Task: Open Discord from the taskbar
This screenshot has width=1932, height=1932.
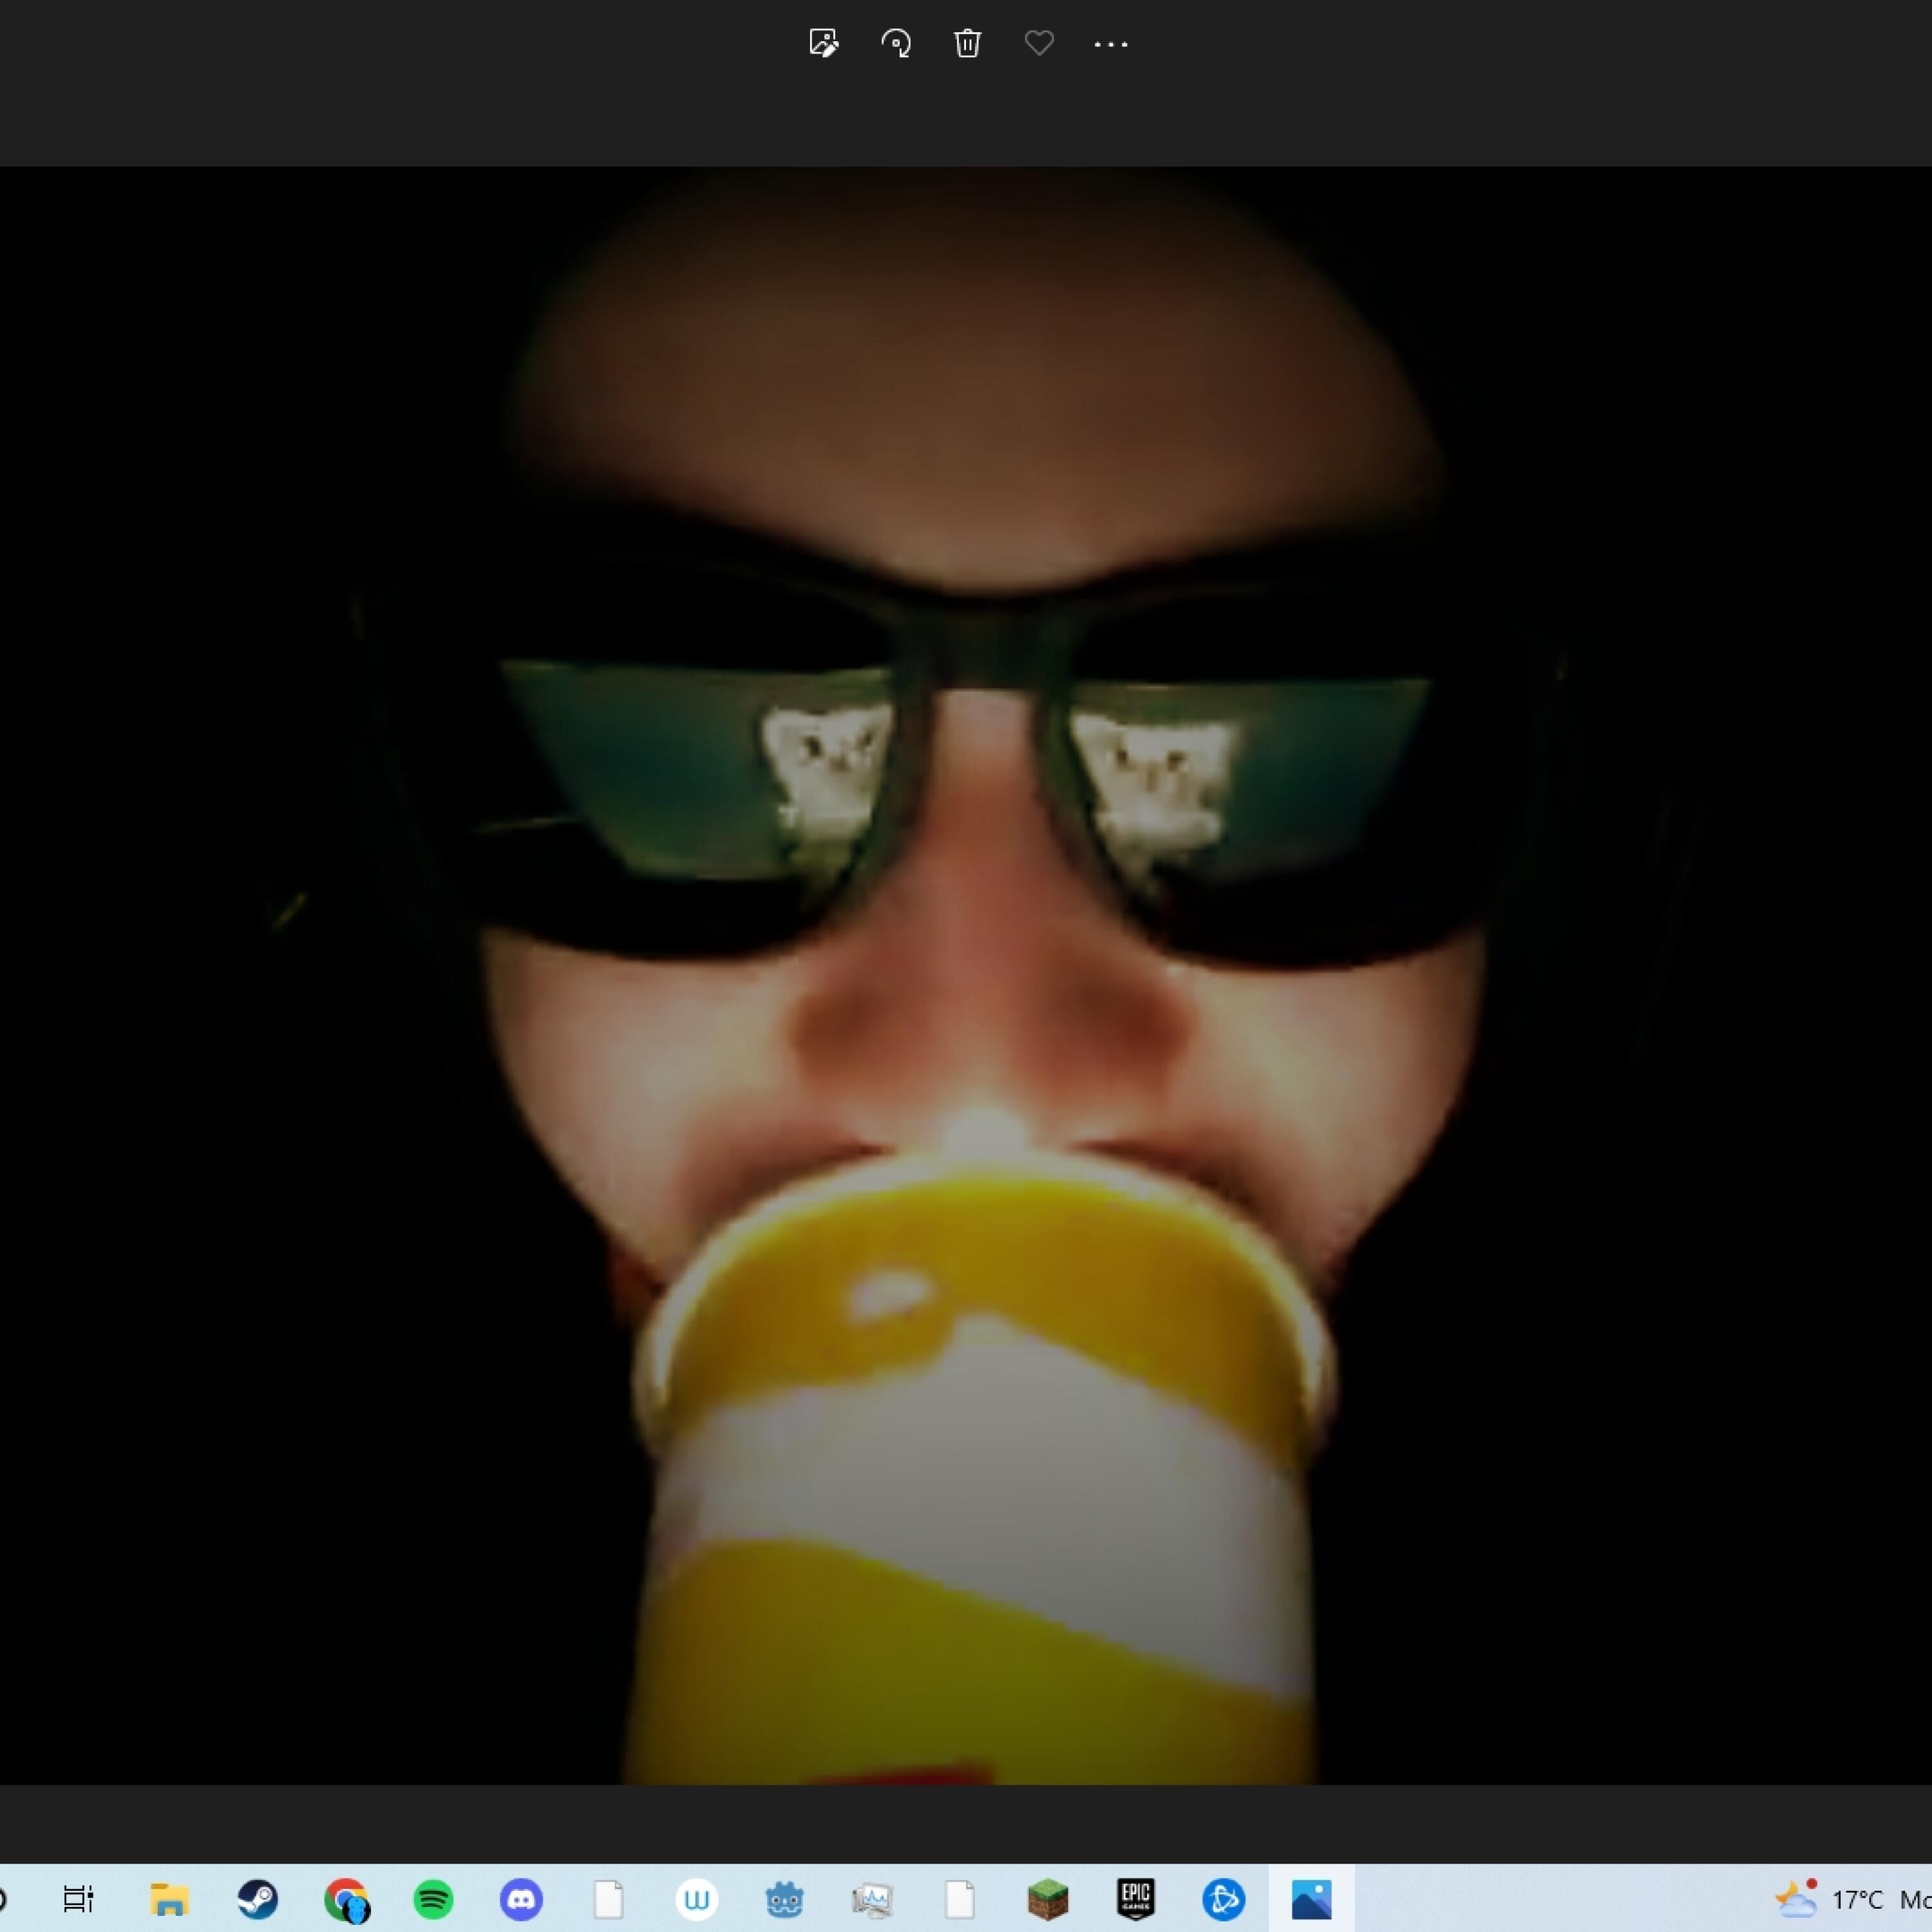Action: 521,1898
